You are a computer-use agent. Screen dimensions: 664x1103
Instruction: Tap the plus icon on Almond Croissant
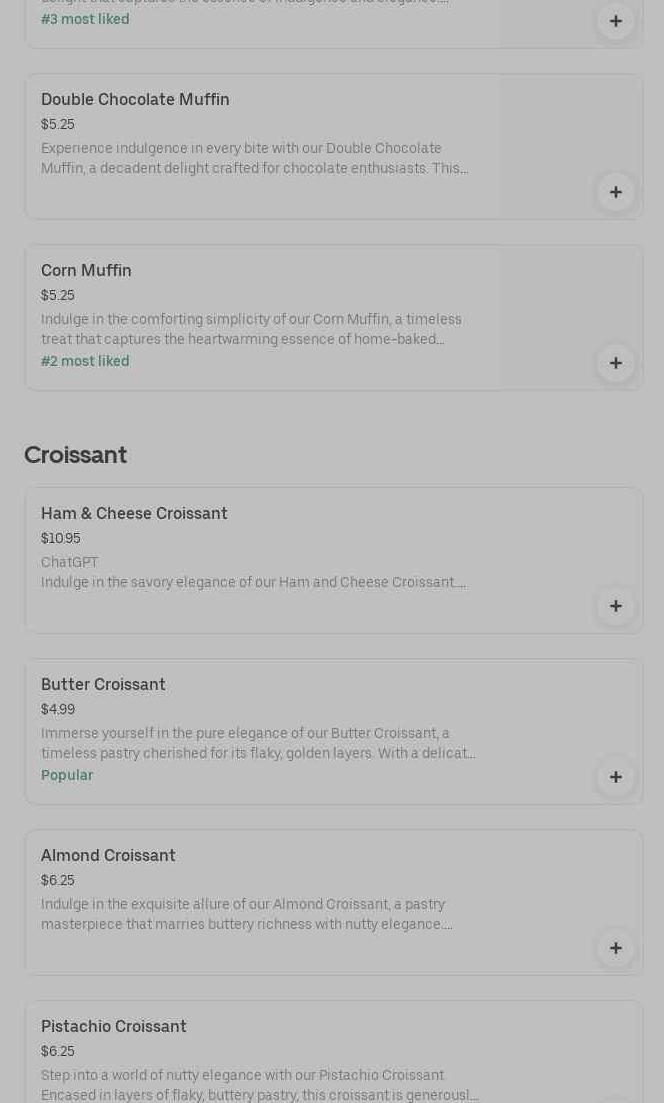(616, 948)
